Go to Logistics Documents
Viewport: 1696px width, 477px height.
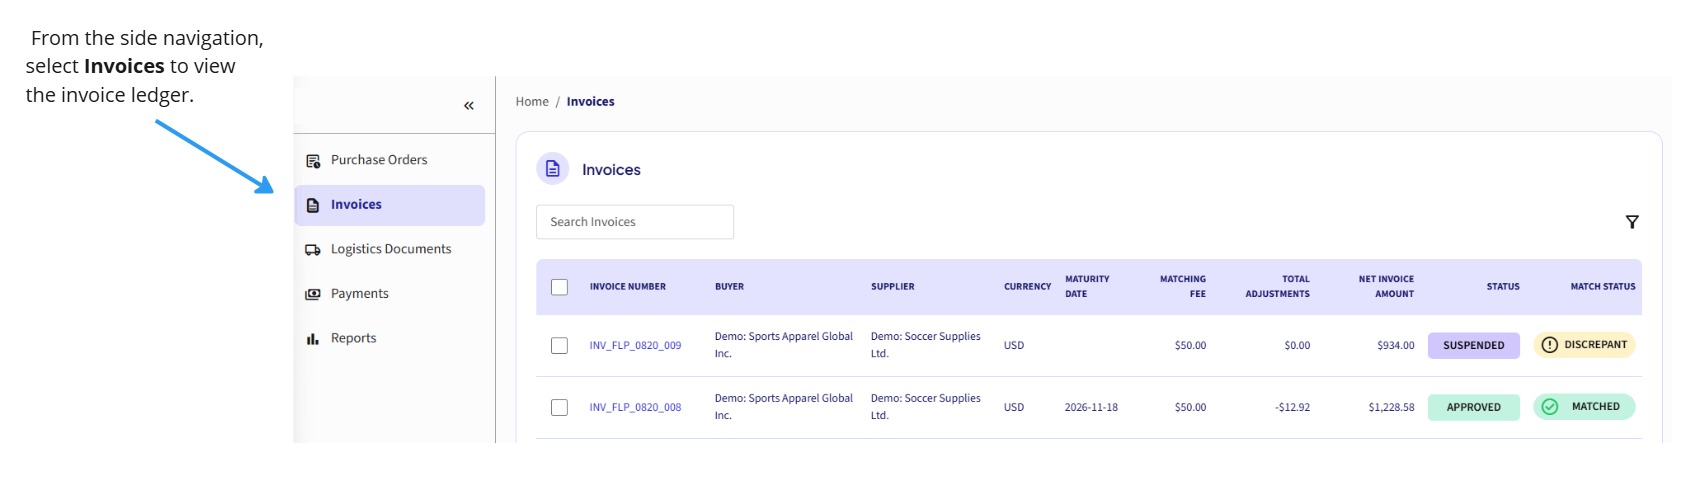(x=390, y=249)
